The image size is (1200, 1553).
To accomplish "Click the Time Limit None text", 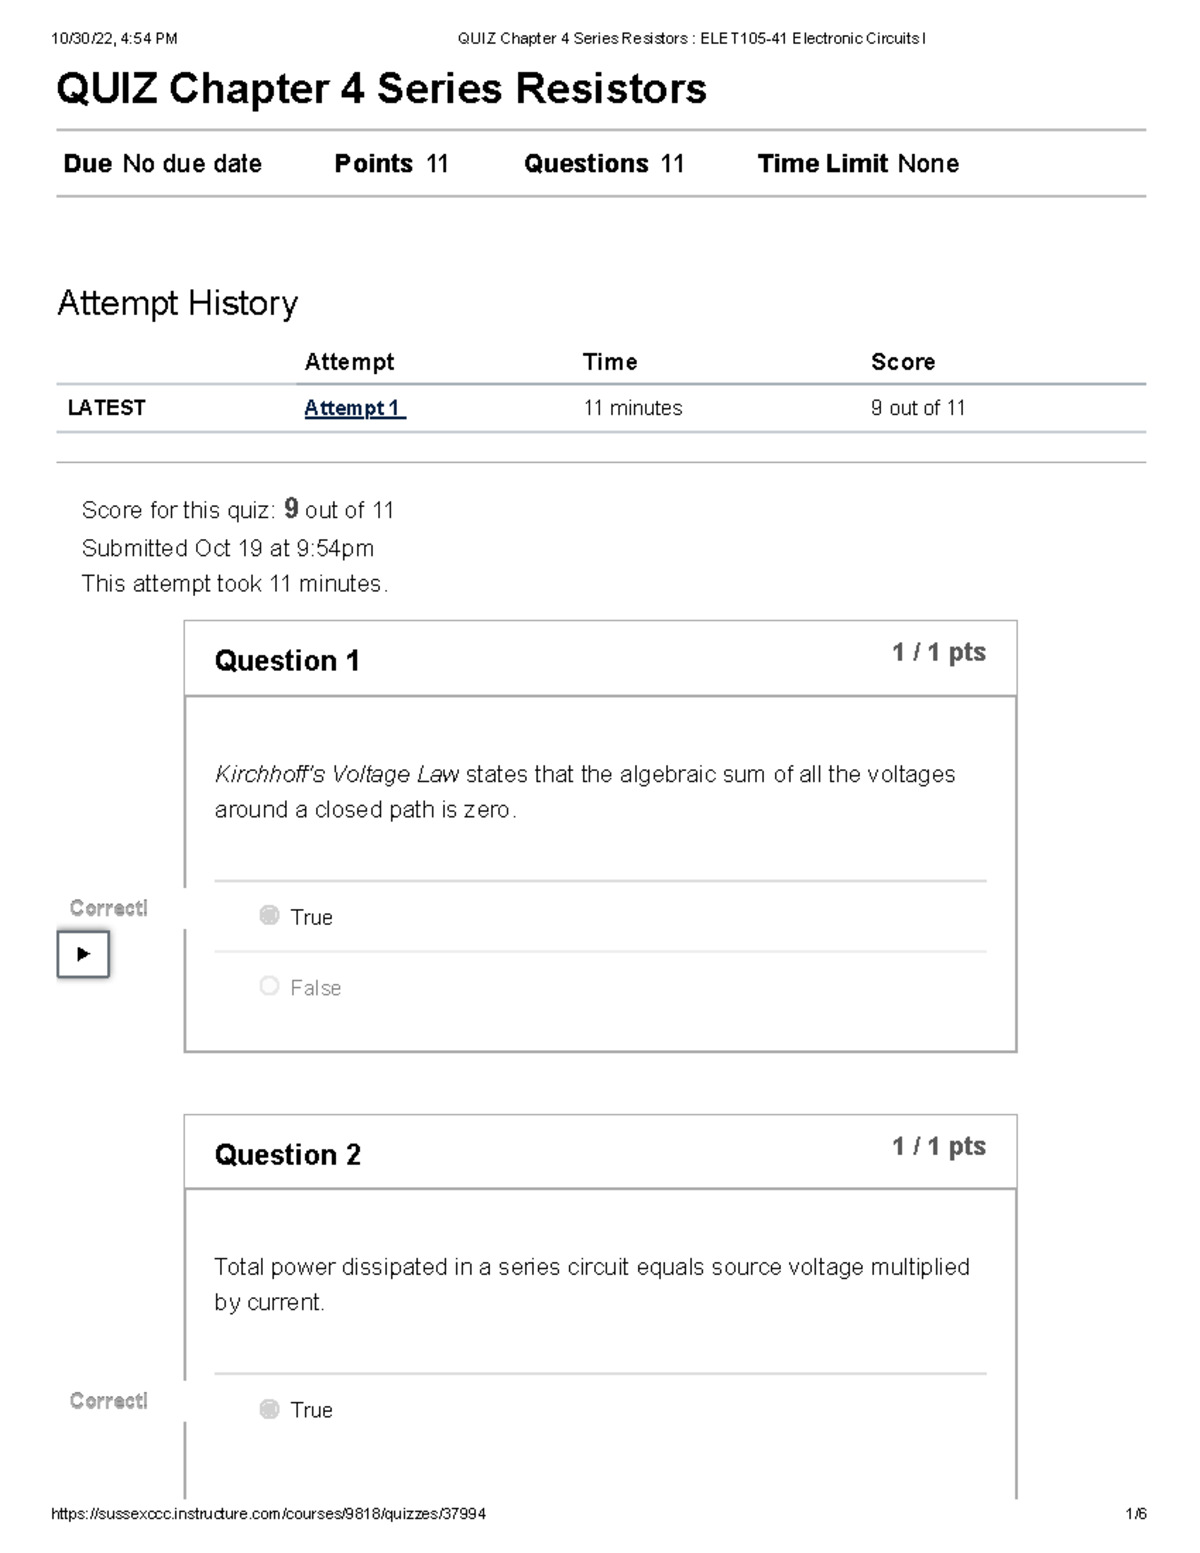I will 858,164.
